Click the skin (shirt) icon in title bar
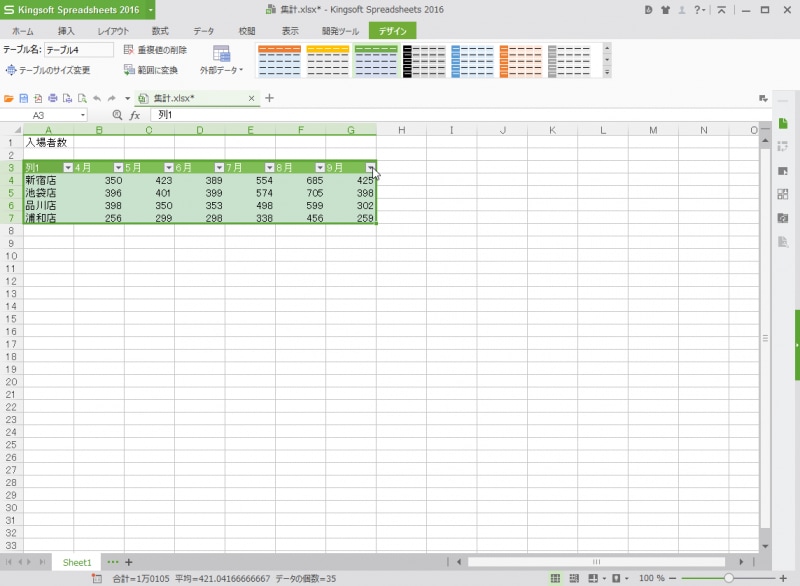This screenshot has height=586, width=800. pos(664,10)
